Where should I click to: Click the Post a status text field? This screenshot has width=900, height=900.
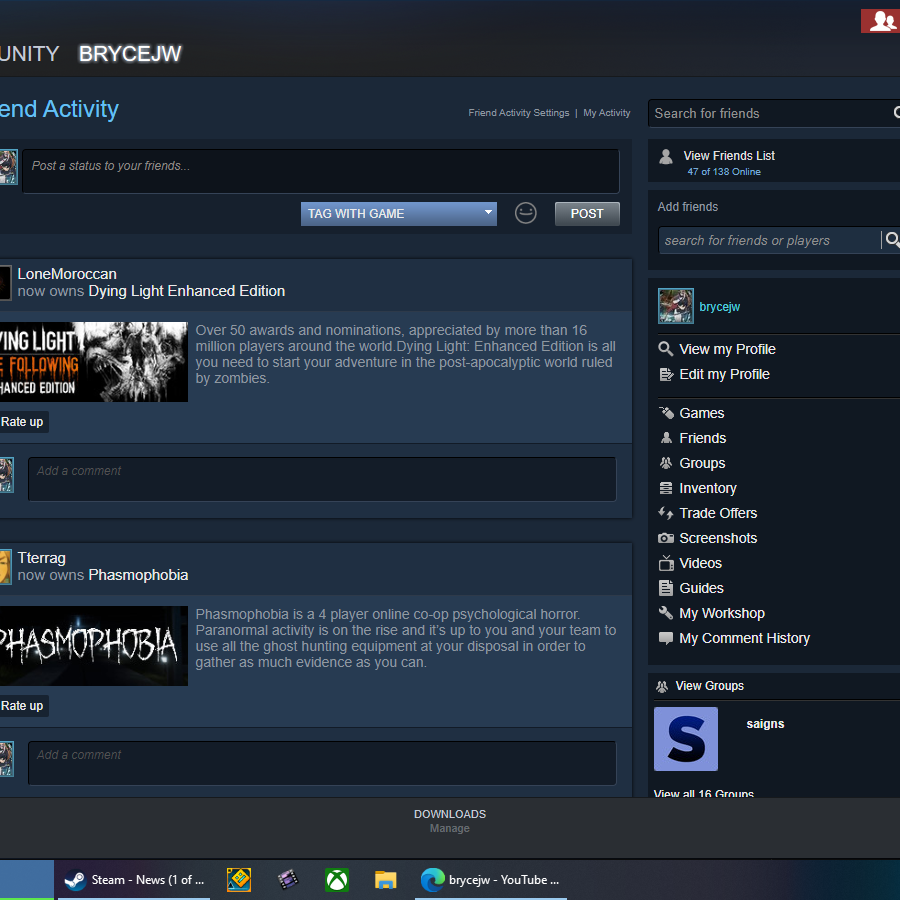(320, 171)
